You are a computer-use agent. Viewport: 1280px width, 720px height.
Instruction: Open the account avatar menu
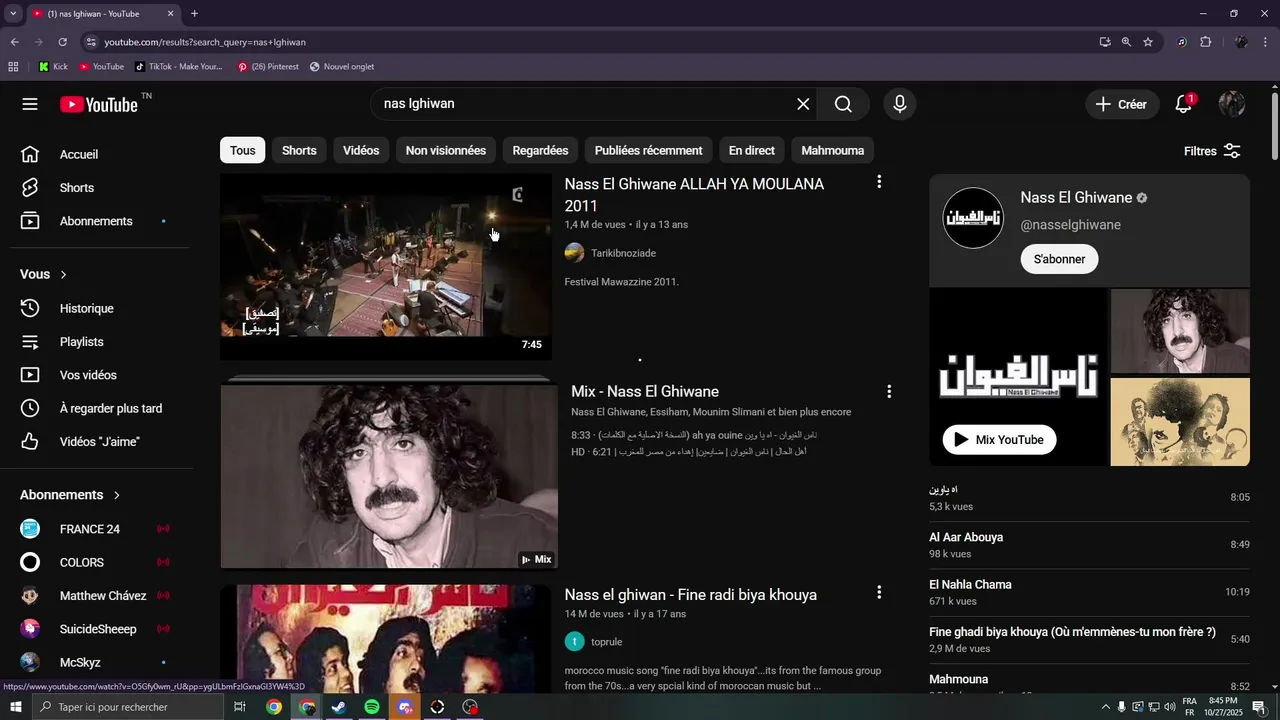point(1232,104)
